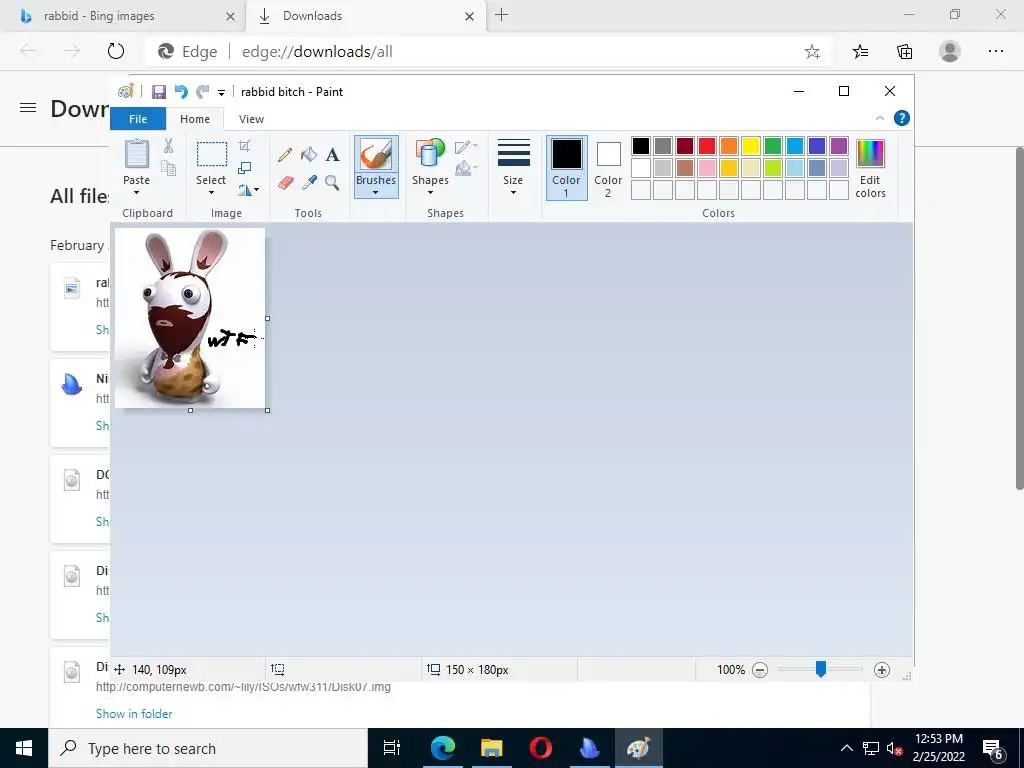Open Opera browser from taskbar

click(x=541, y=748)
